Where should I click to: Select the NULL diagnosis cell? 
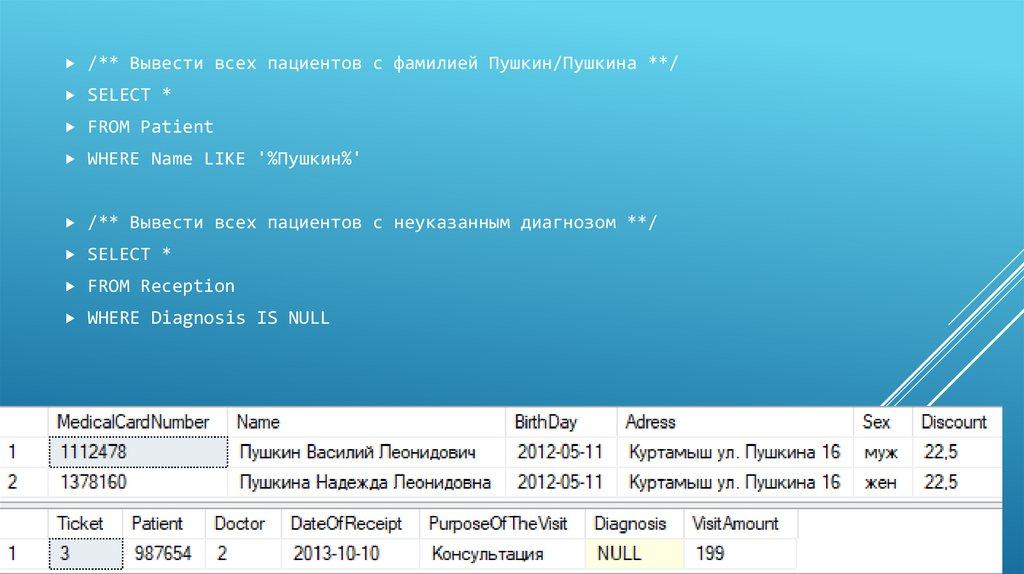[x=620, y=553]
